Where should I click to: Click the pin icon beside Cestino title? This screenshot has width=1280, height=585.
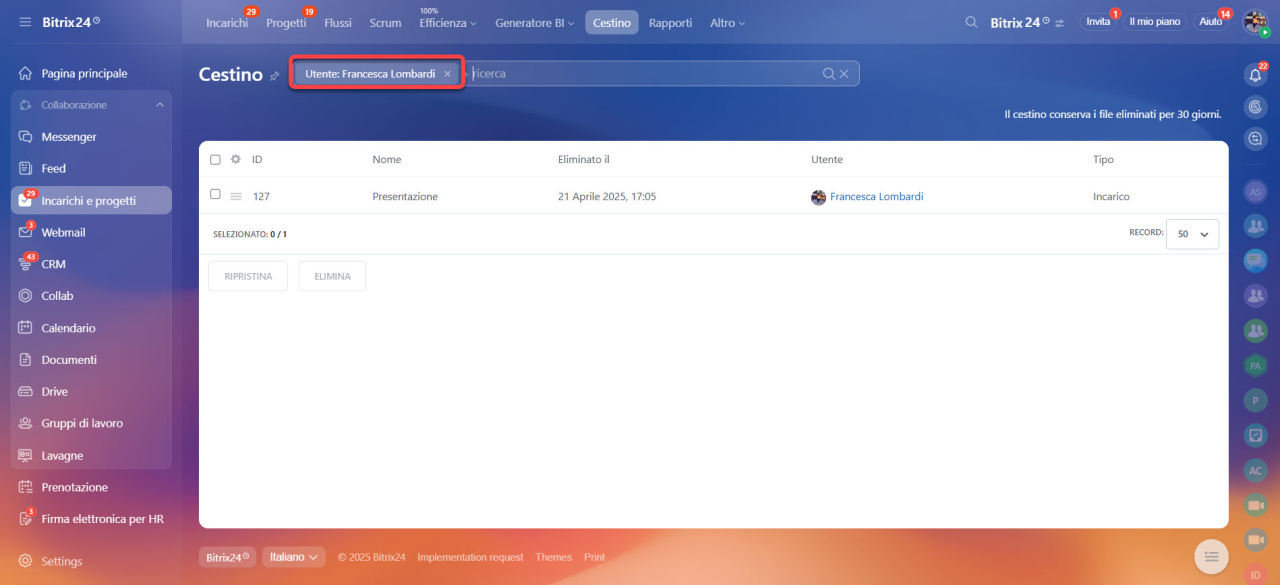pyautogui.click(x=275, y=76)
